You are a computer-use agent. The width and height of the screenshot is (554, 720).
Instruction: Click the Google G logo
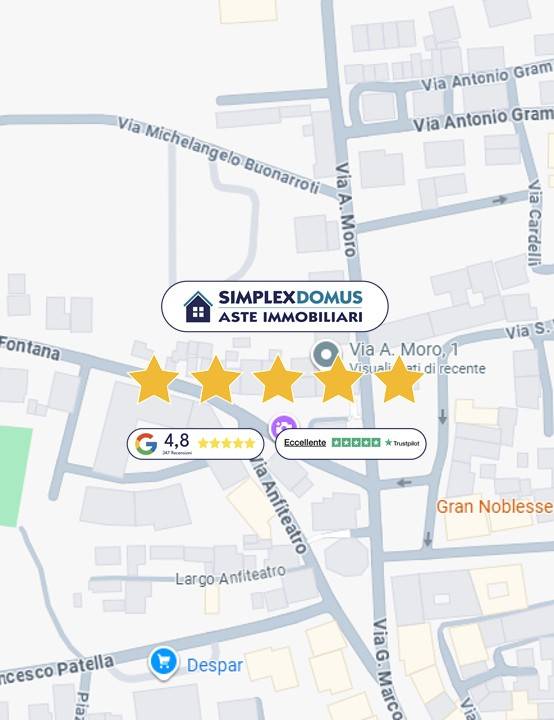146,444
